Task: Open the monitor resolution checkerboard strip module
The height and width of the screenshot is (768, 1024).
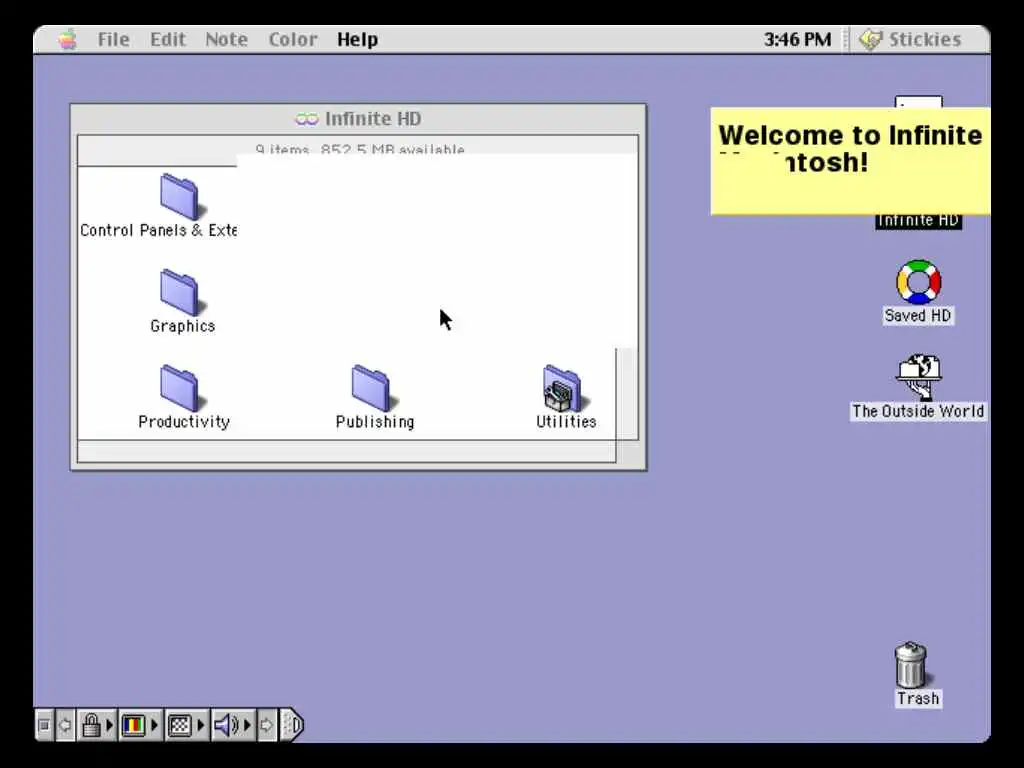Action: coord(186,725)
